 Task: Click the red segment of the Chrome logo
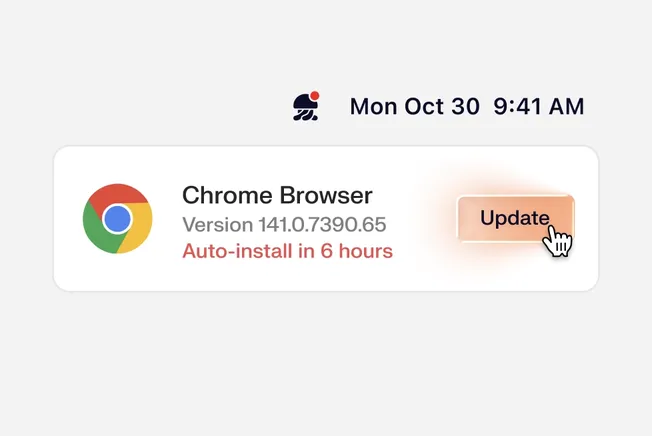tap(117, 194)
